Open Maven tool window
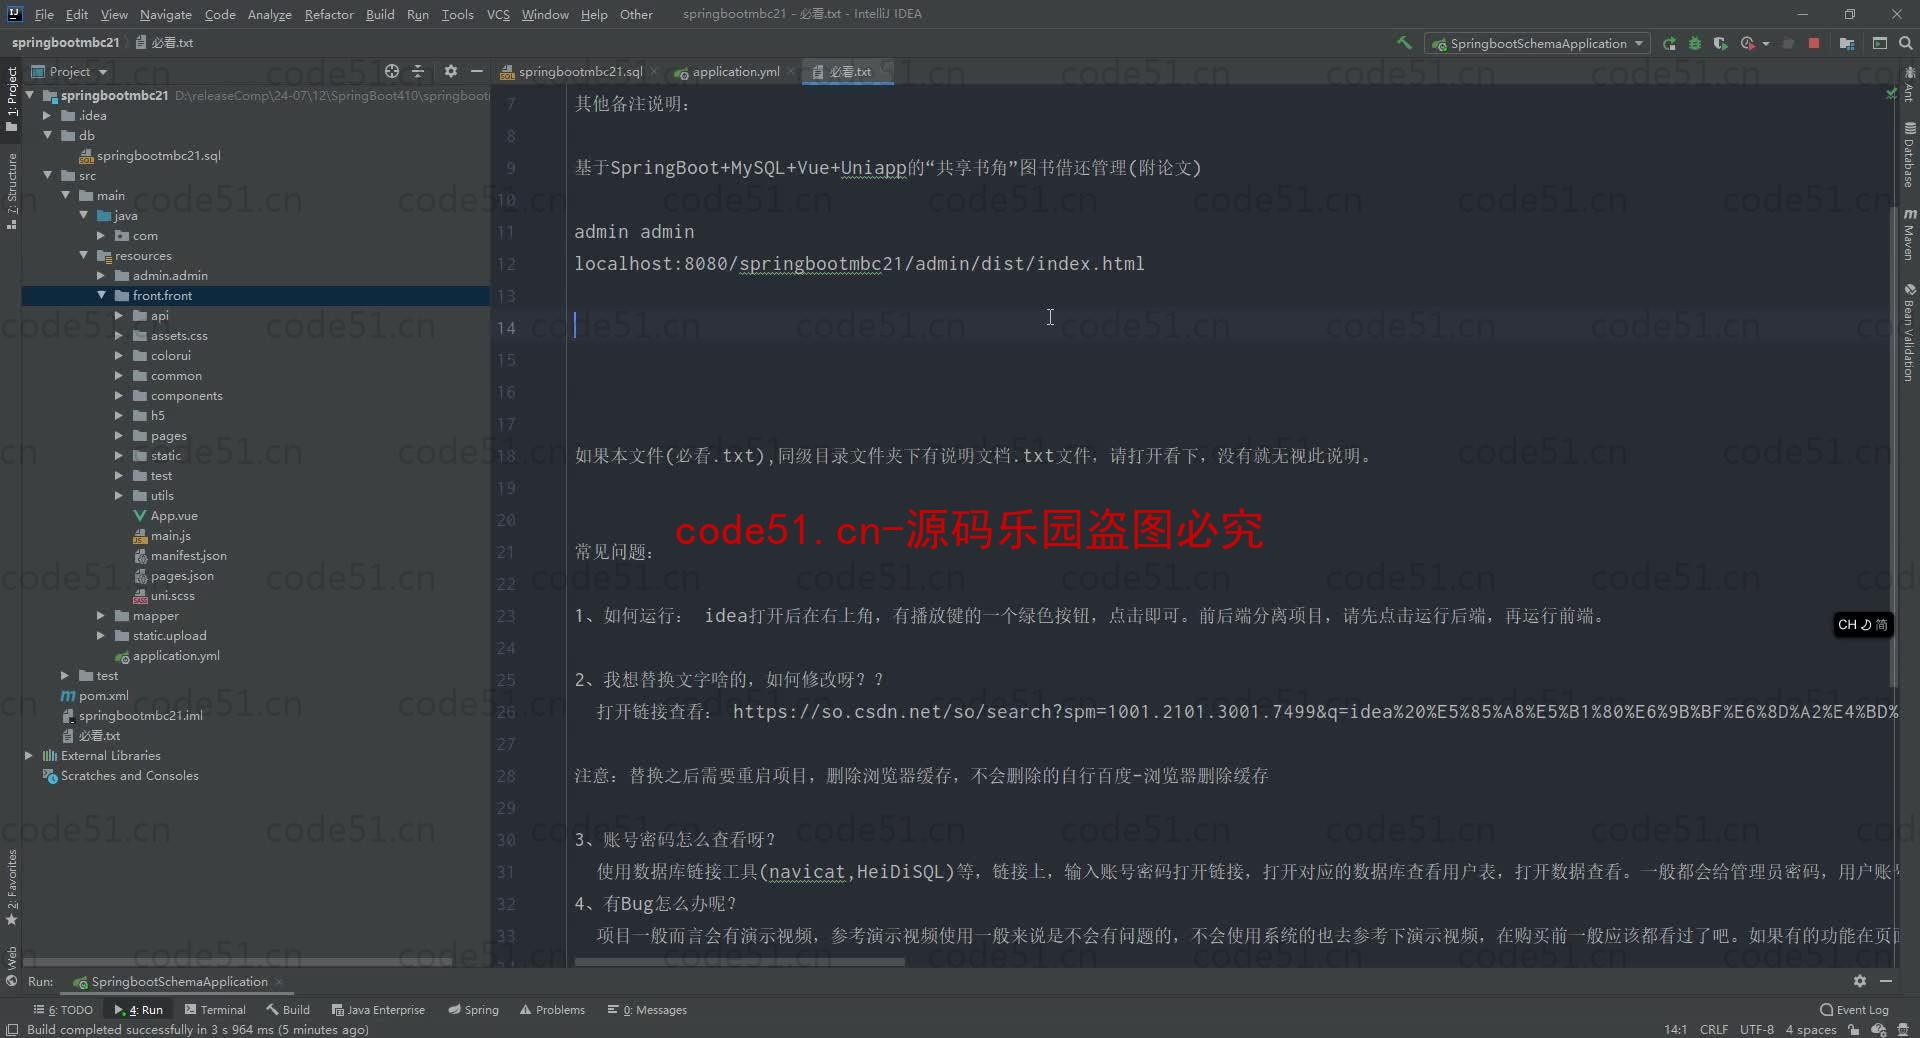 coord(1909,234)
